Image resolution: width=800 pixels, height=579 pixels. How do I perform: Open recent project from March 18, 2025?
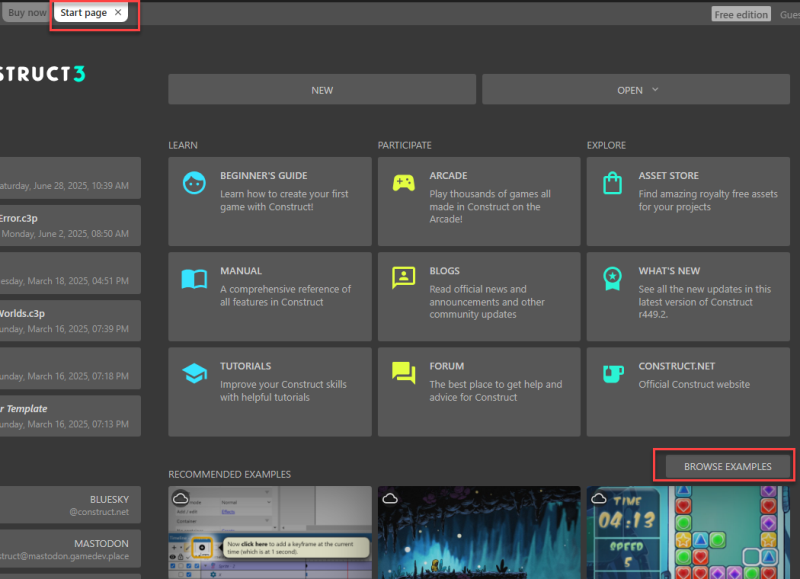click(x=70, y=273)
